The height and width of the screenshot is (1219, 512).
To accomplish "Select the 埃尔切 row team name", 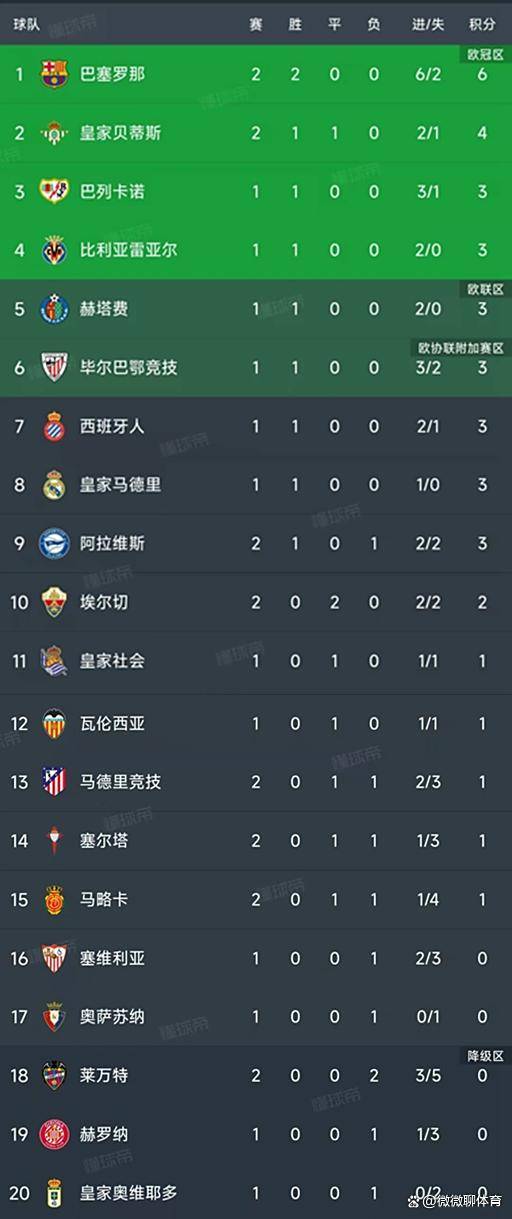I will click(x=104, y=603).
